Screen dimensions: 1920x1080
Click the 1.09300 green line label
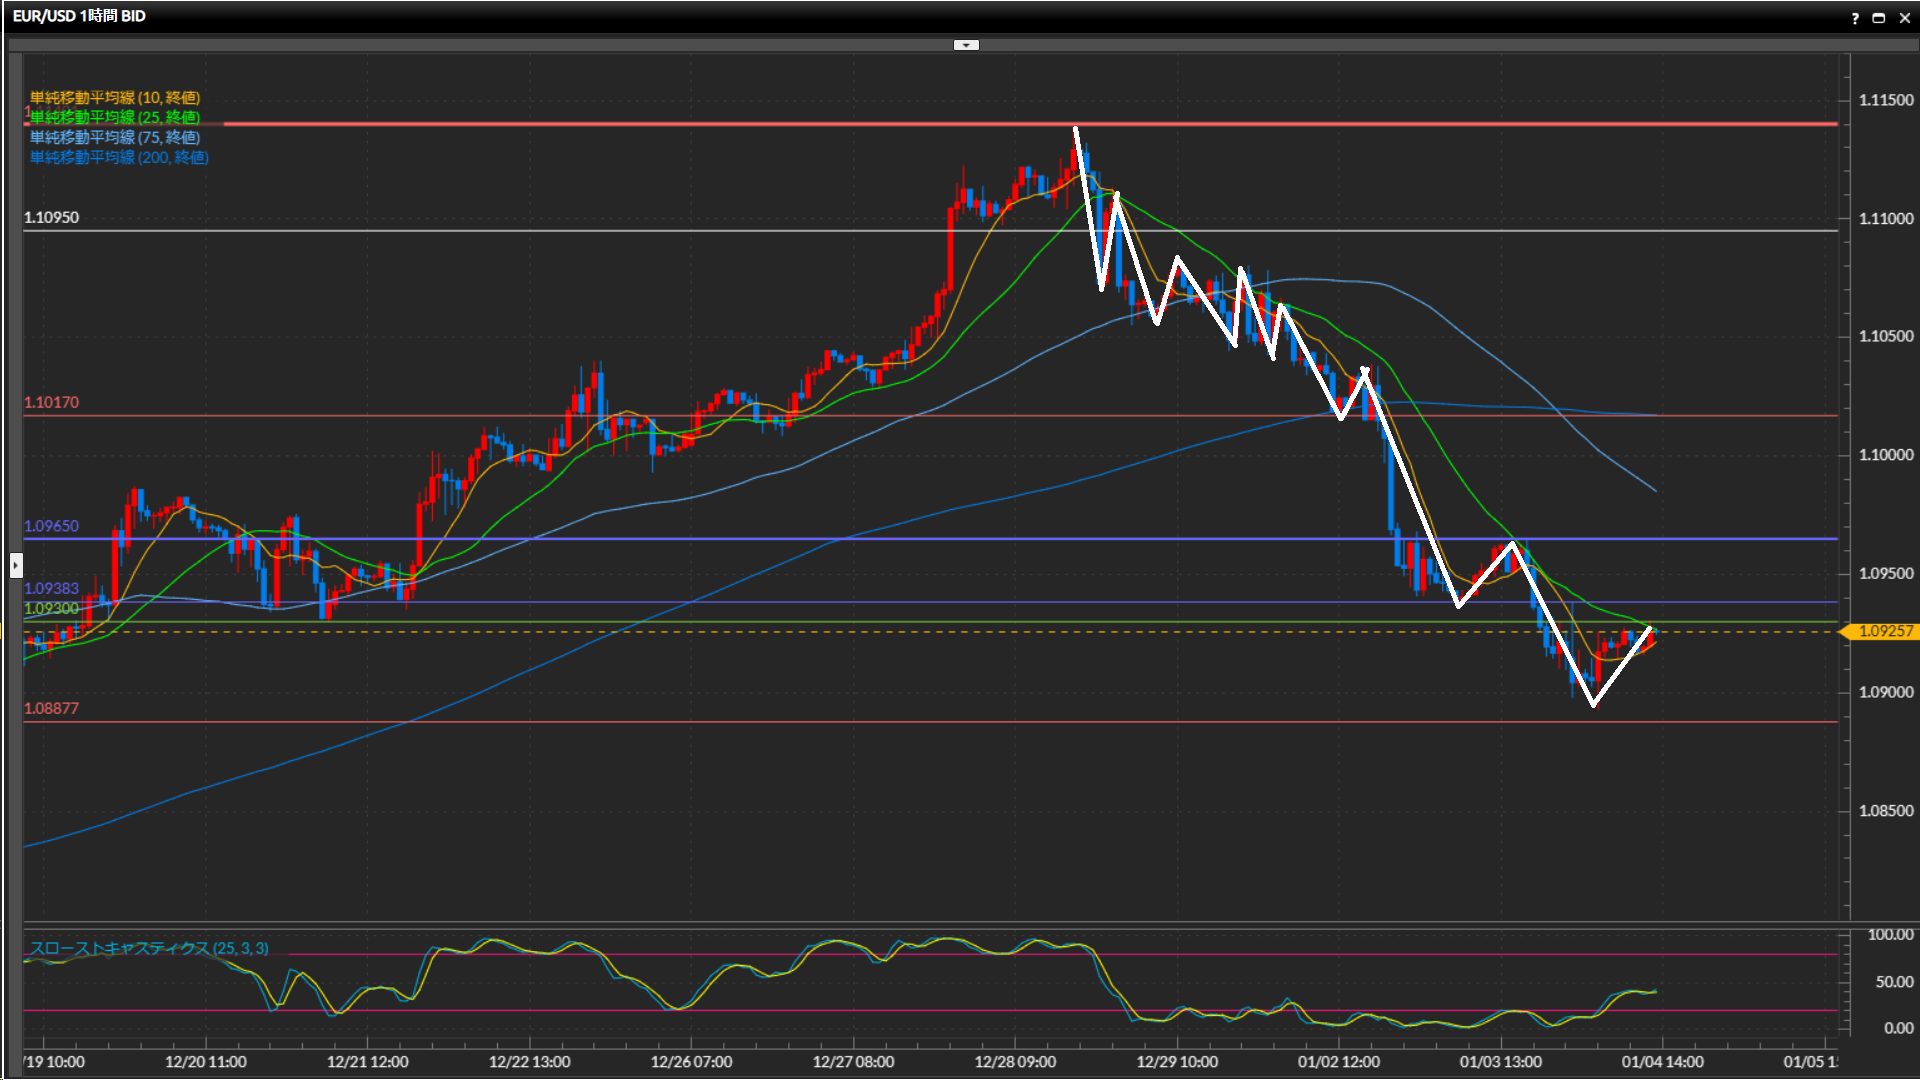51,608
